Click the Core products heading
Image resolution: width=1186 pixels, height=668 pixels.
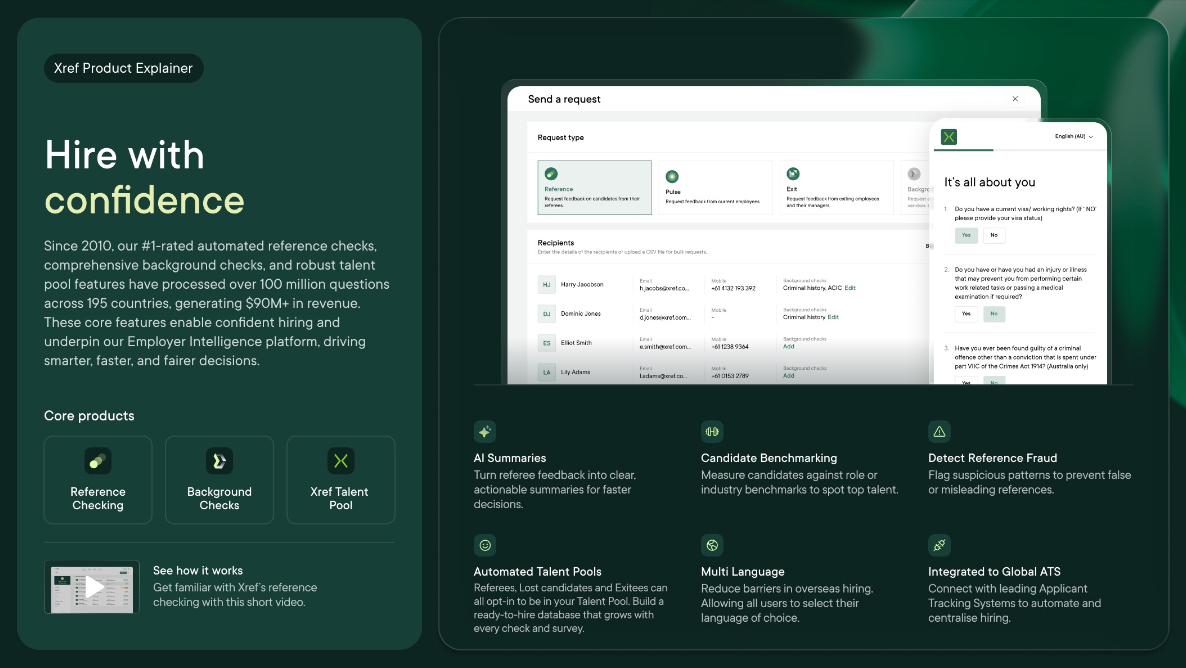click(89, 415)
